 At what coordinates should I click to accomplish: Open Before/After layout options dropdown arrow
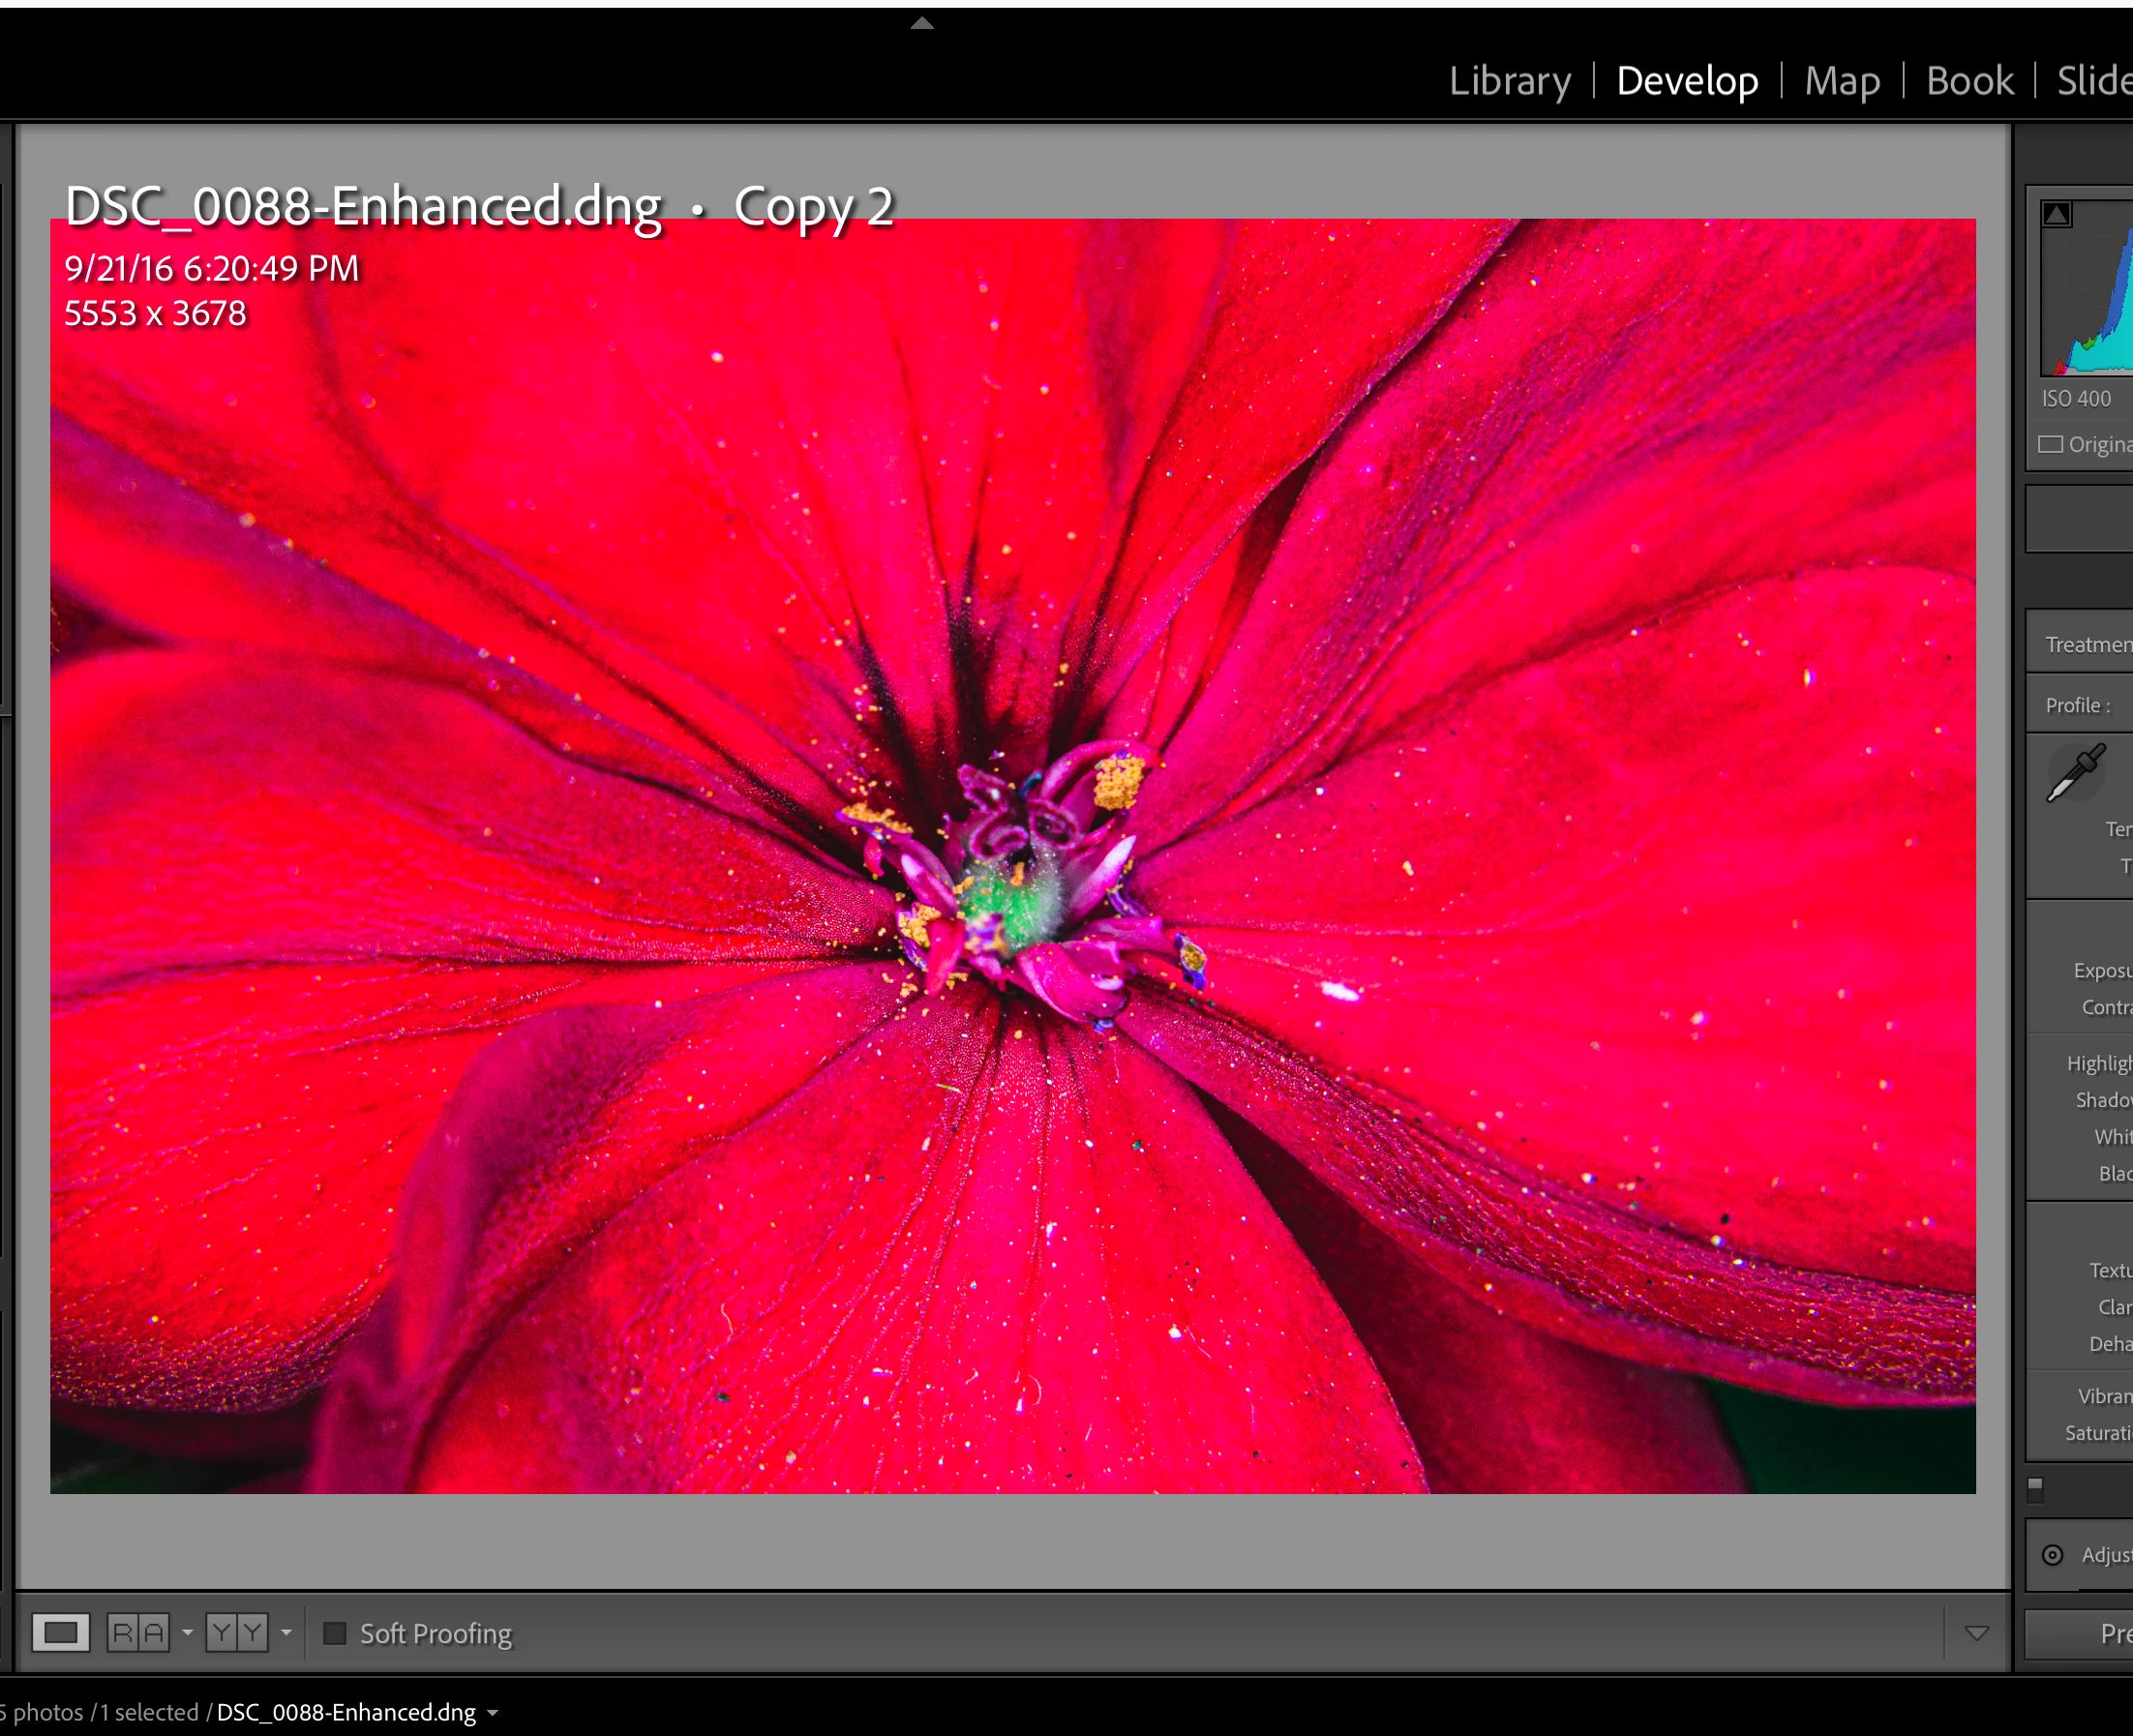[x=286, y=1633]
